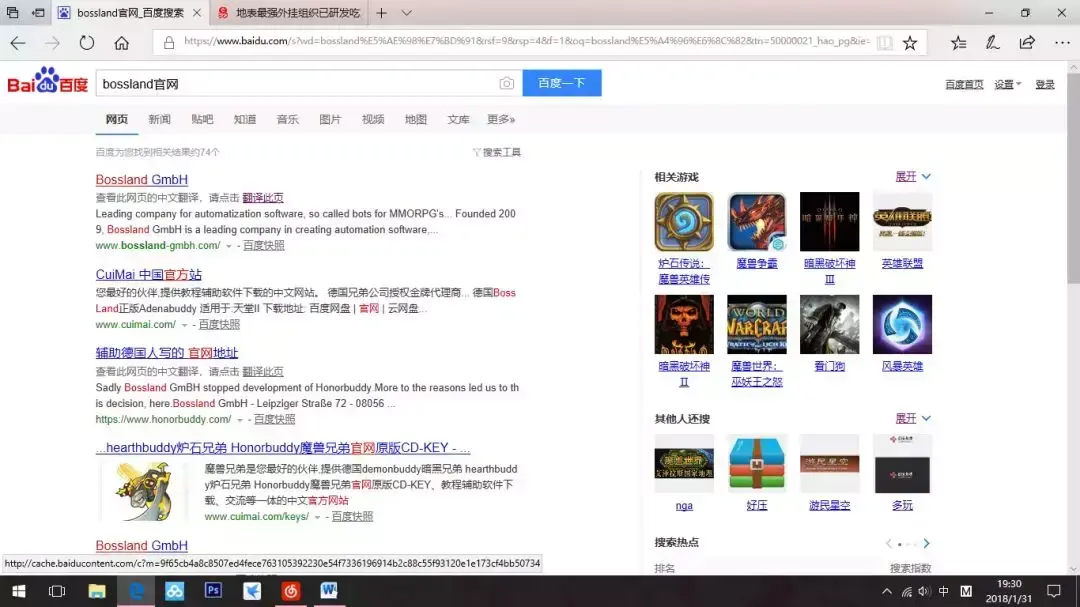Open the favorites hub
The image size is (1080, 607).
point(958,43)
